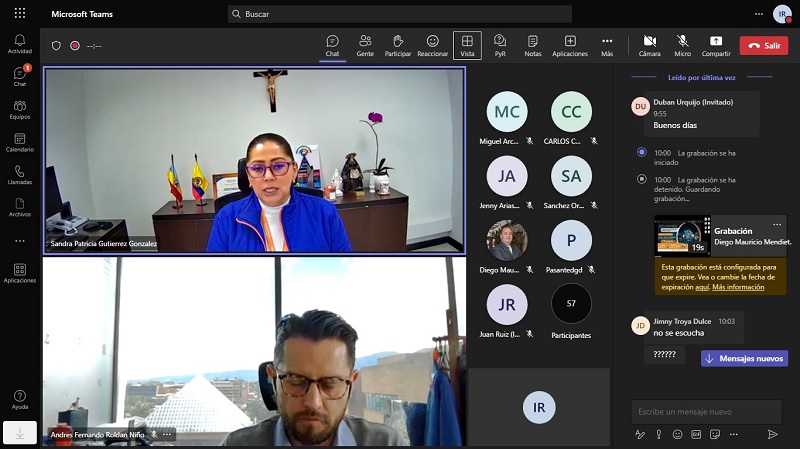Image resolution: width=800 pixels, height=449 pixels.
Task: Go to Equipos in the sidebar
Action: coord(20,109)
